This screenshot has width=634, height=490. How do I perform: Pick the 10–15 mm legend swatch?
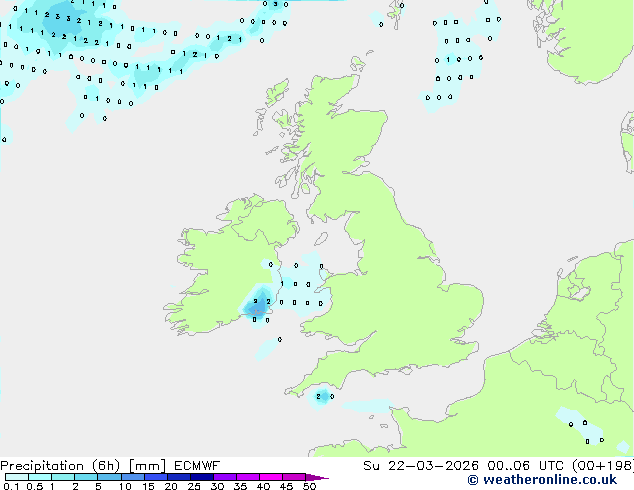pyautogui.click(x=132, y=477)
